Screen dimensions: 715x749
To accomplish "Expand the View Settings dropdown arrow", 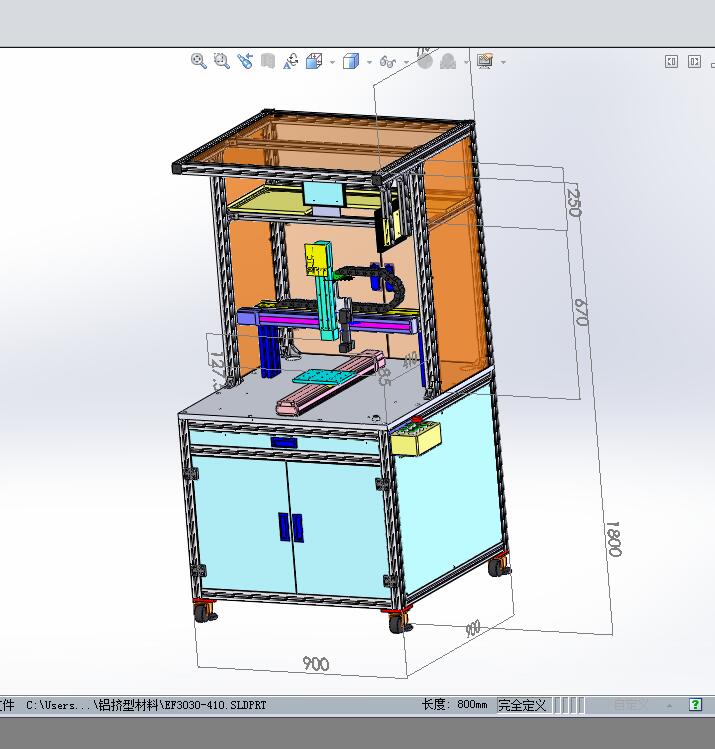I will [503, 62].
